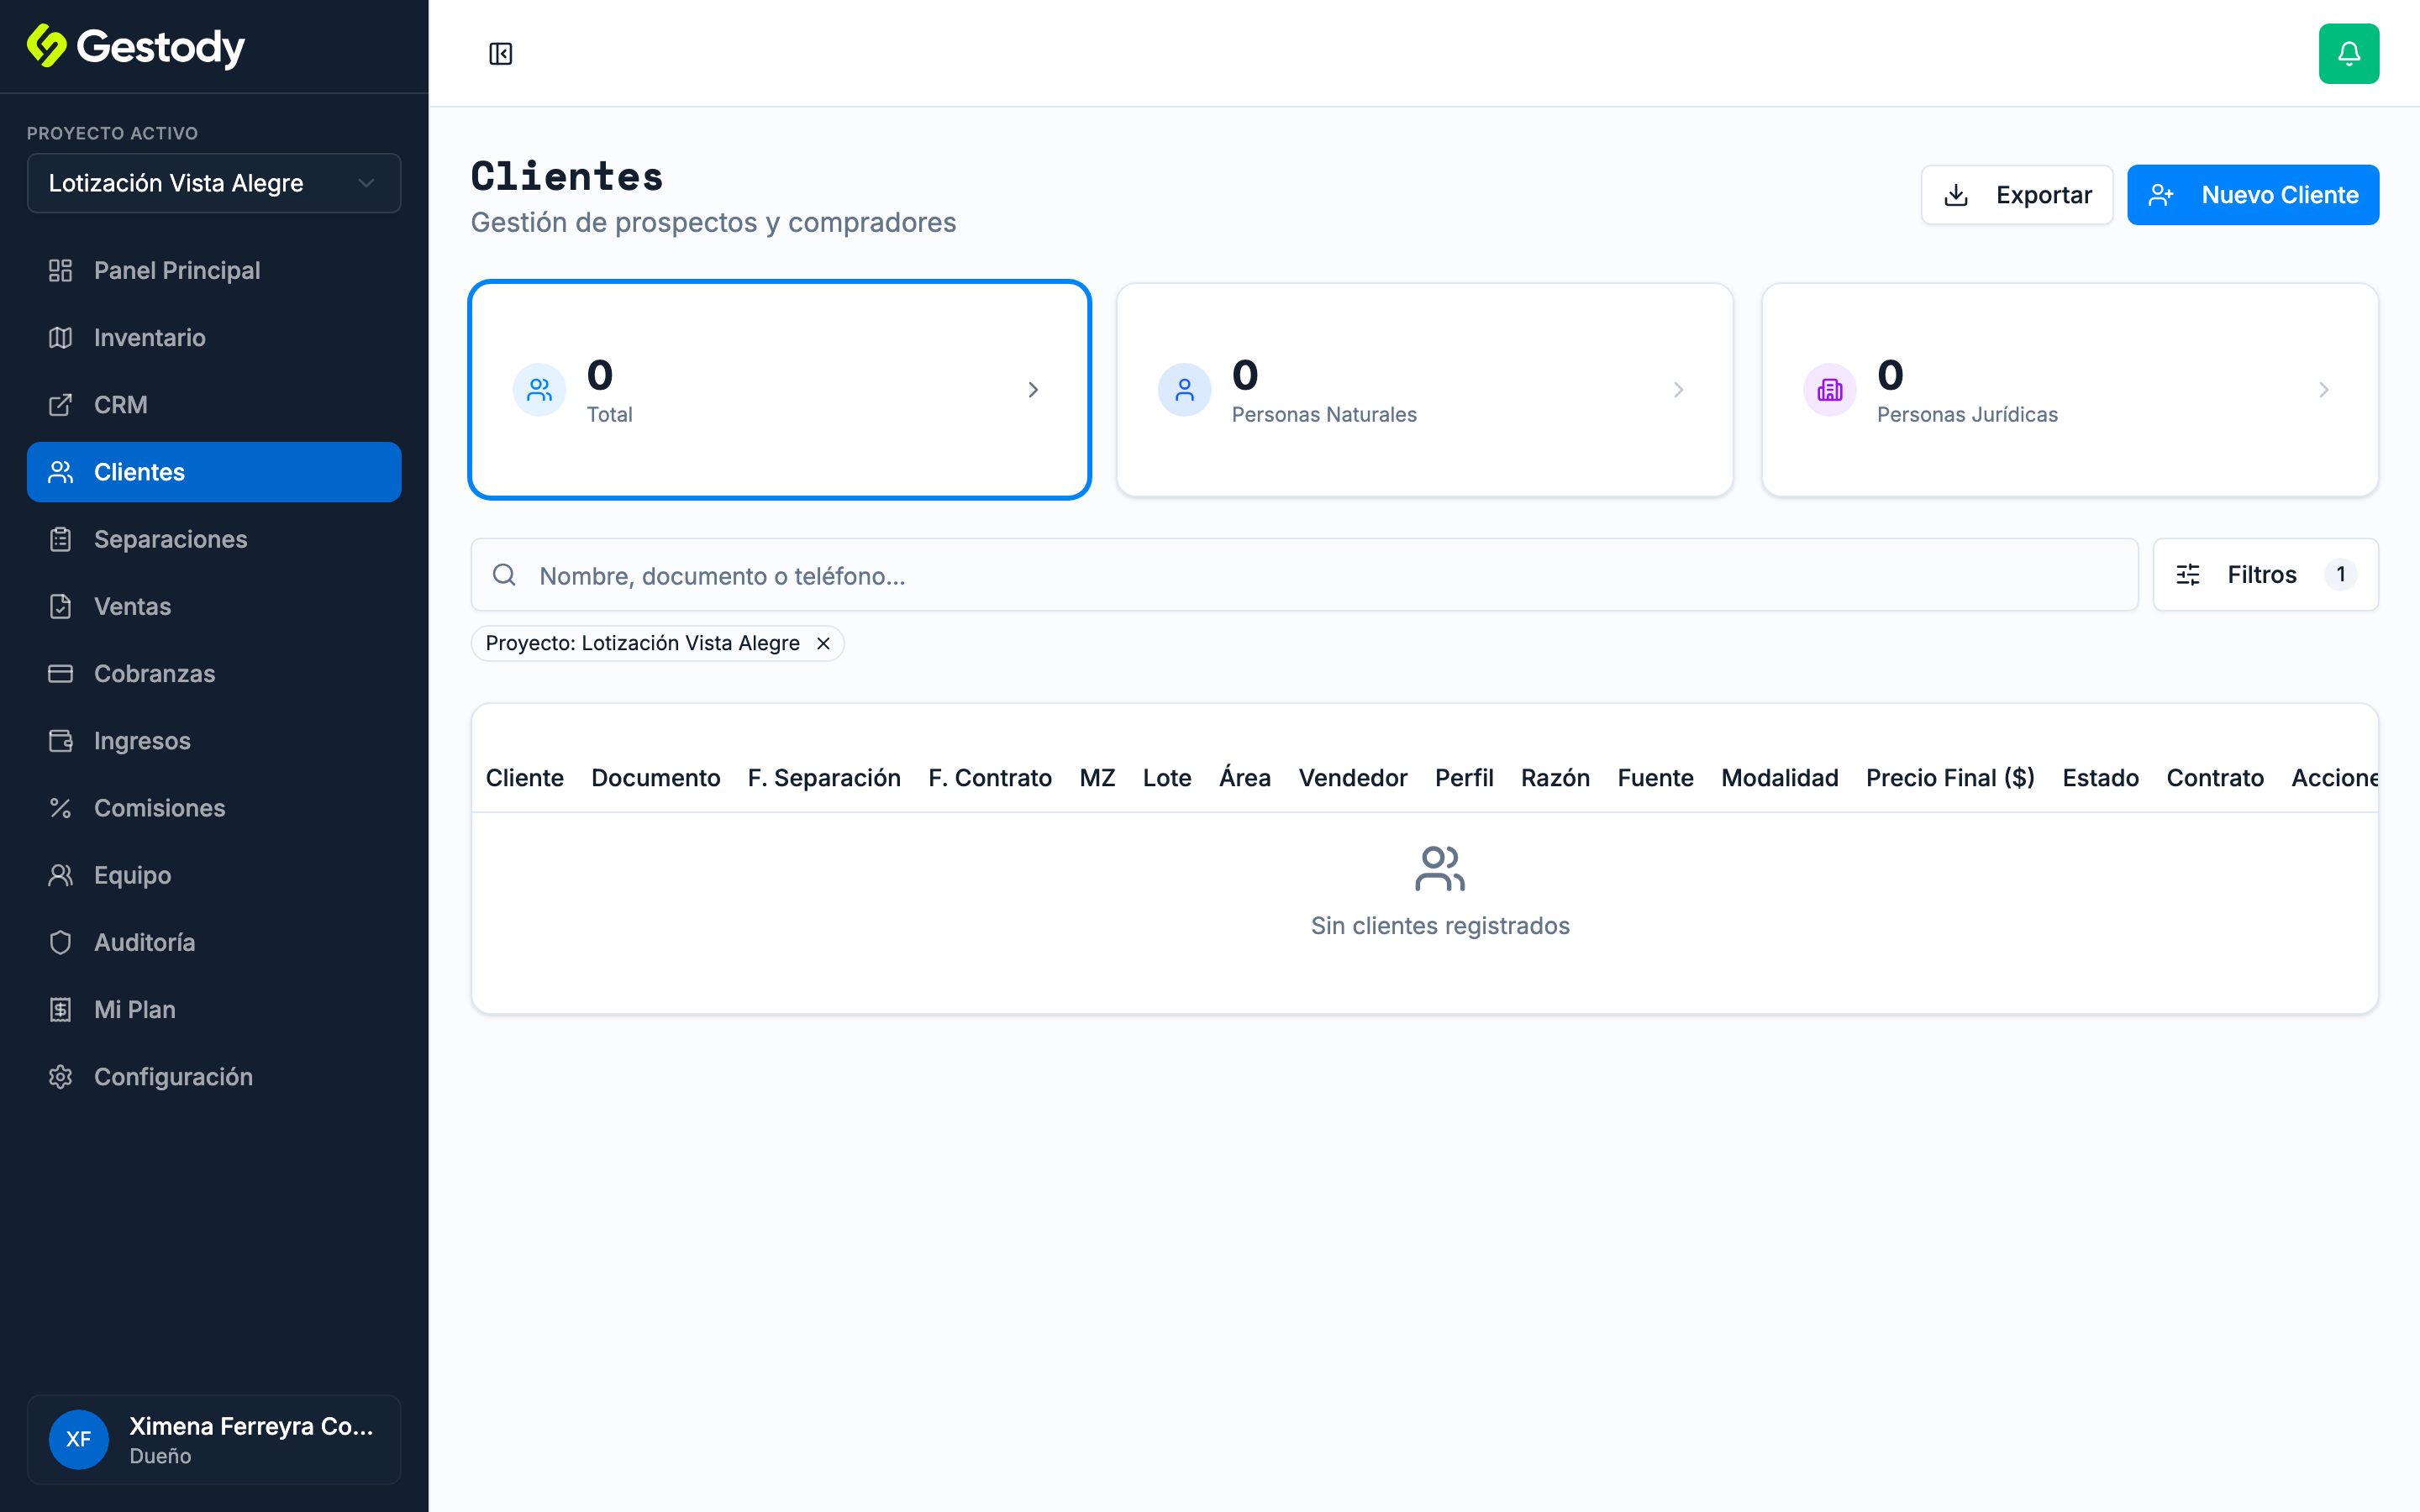Click the Contrato column header
Viewport: 2420px width, 1512px height.
(2214, 778)
